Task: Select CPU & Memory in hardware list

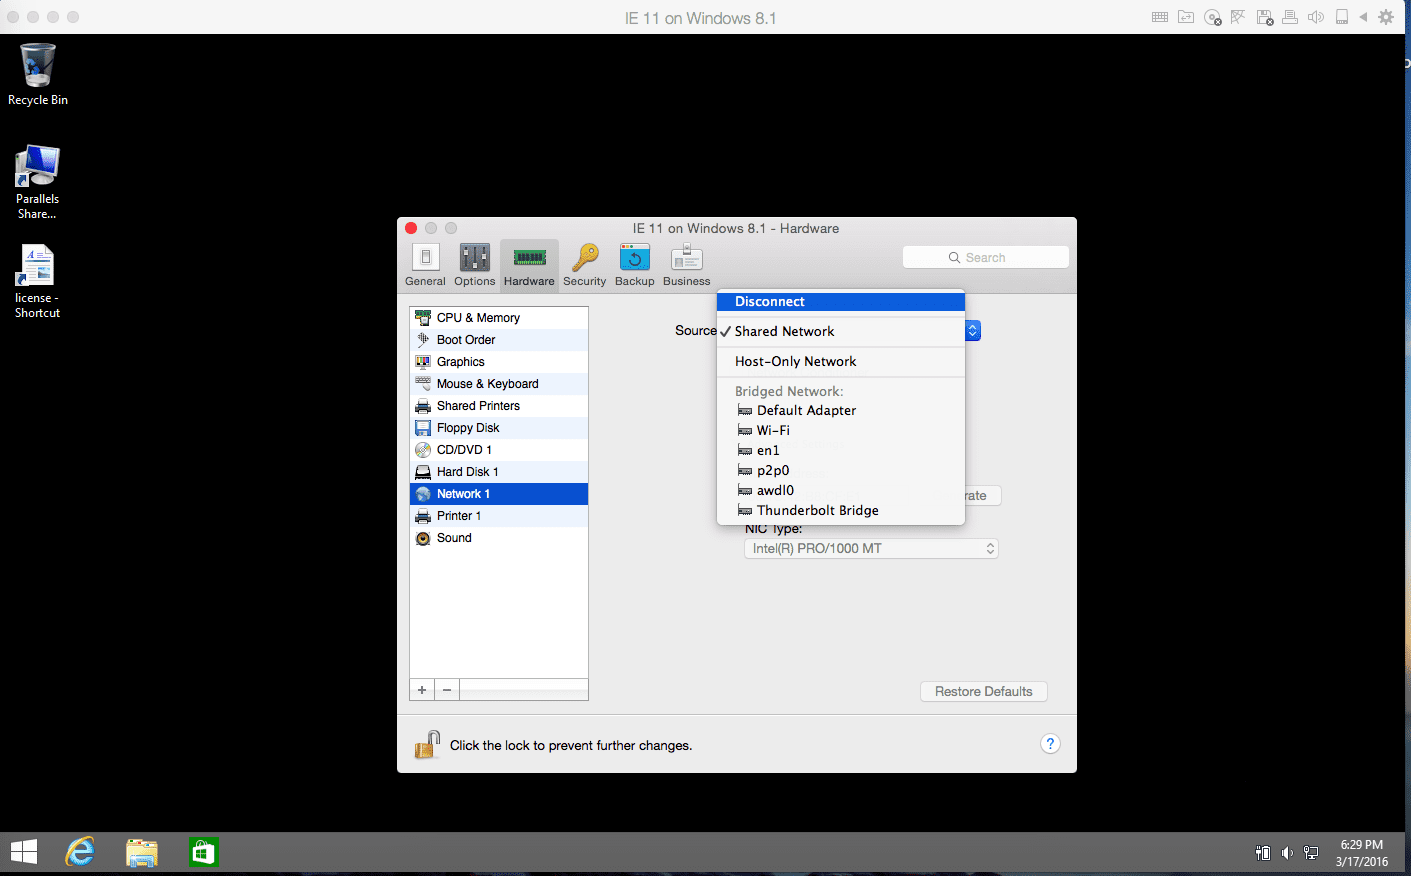Action: point(499,318)
